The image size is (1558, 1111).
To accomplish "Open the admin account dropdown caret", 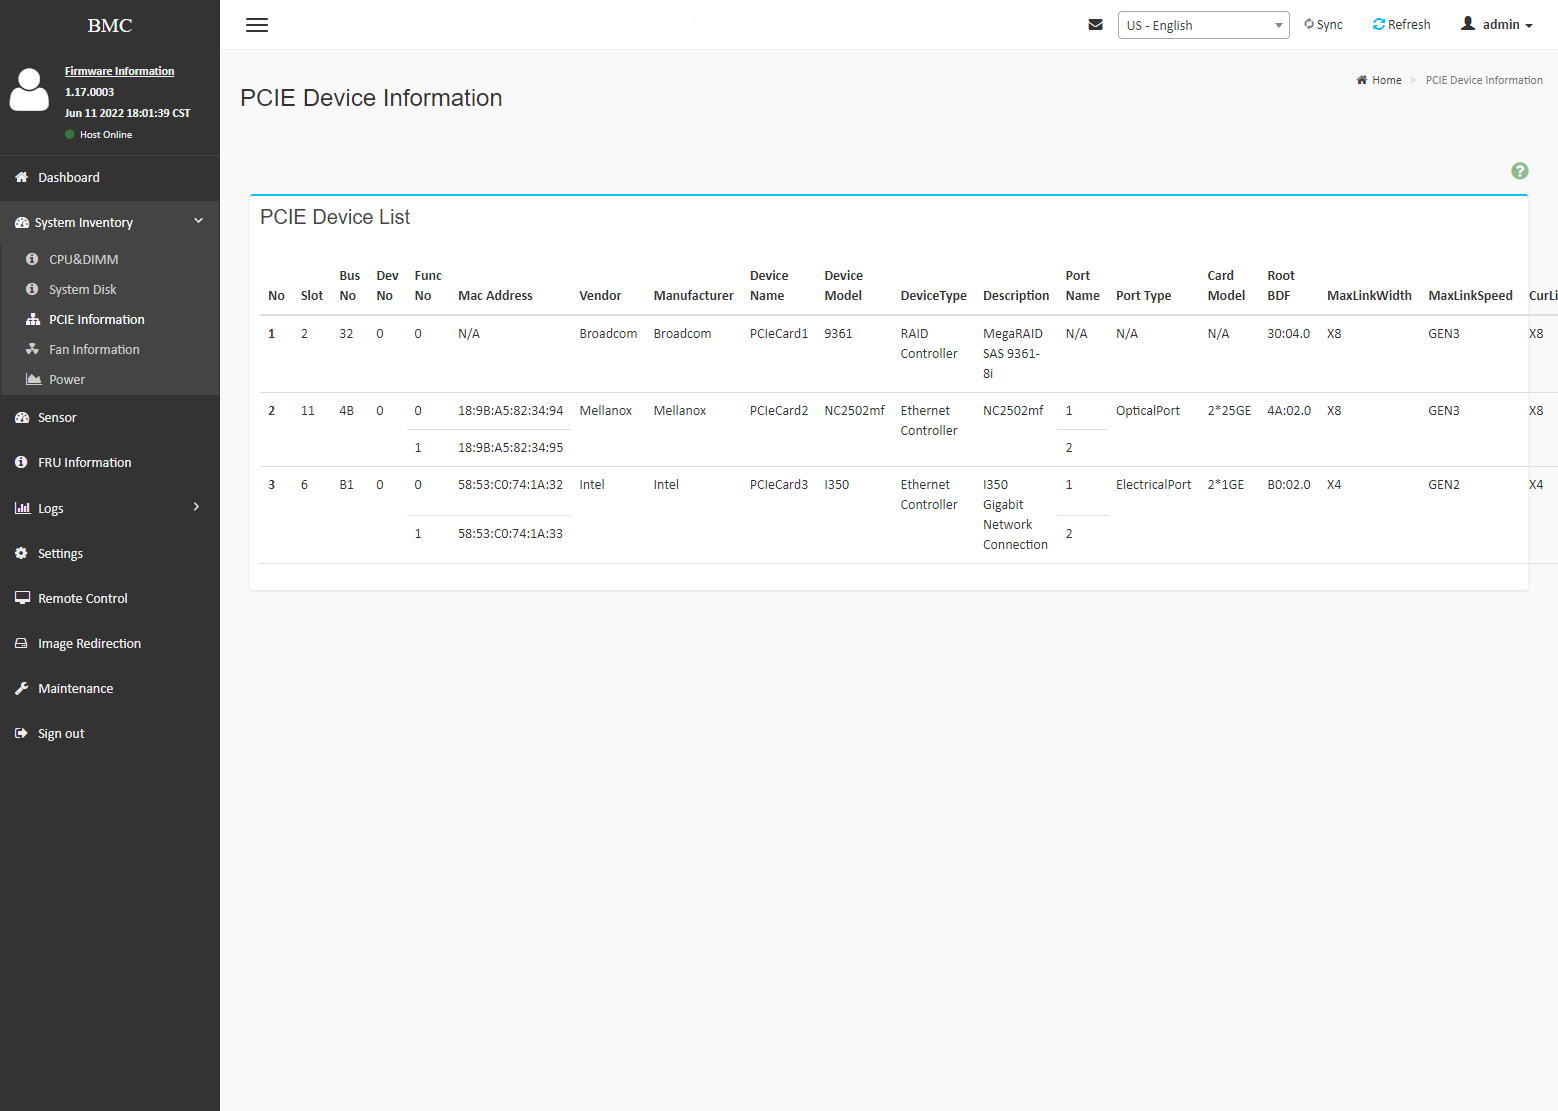I will 1529,26.
